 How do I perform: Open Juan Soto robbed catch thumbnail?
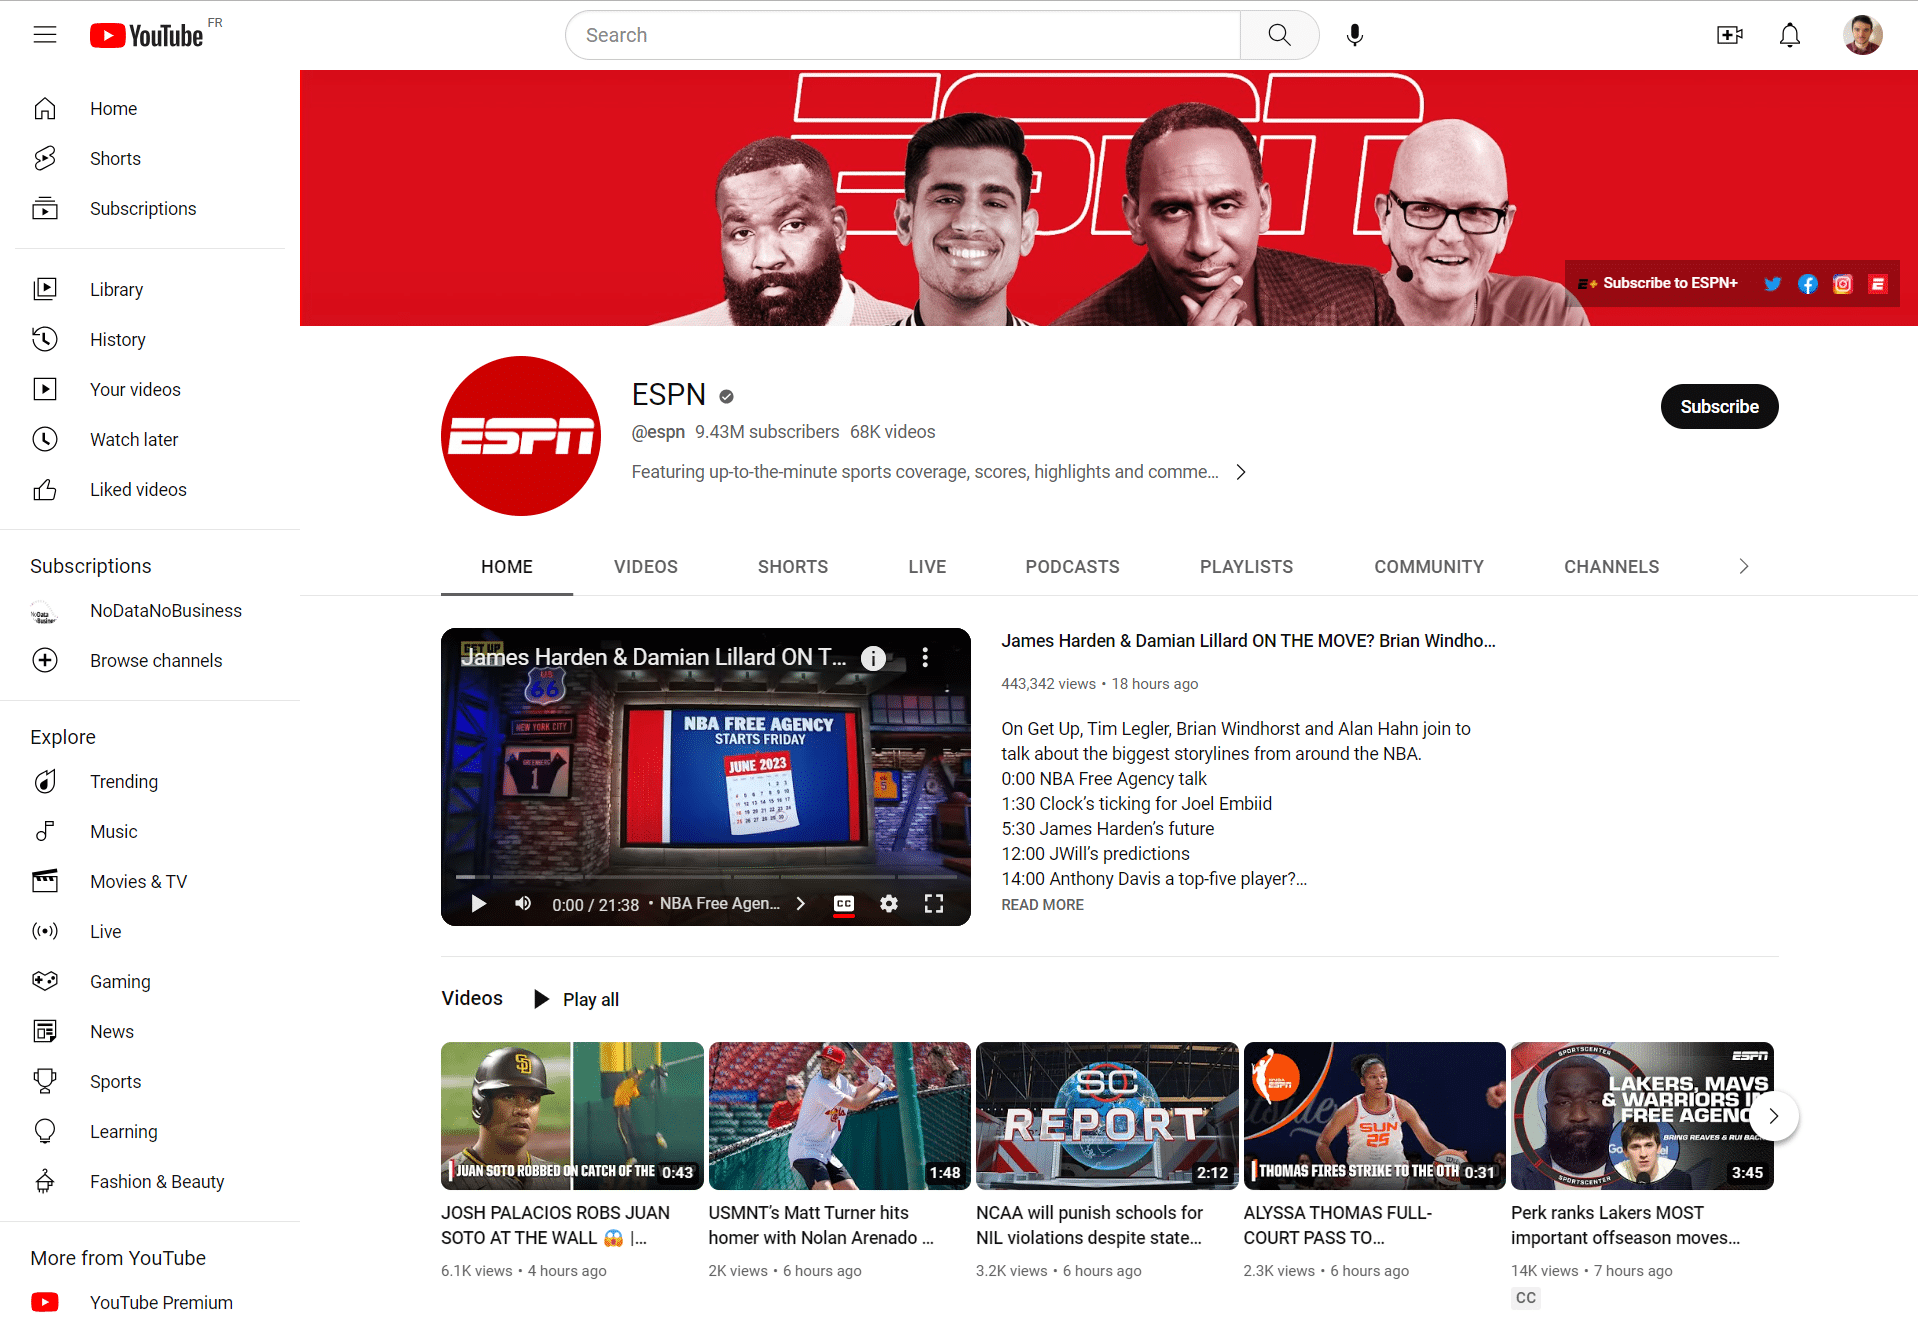(x=572, y=1116)
